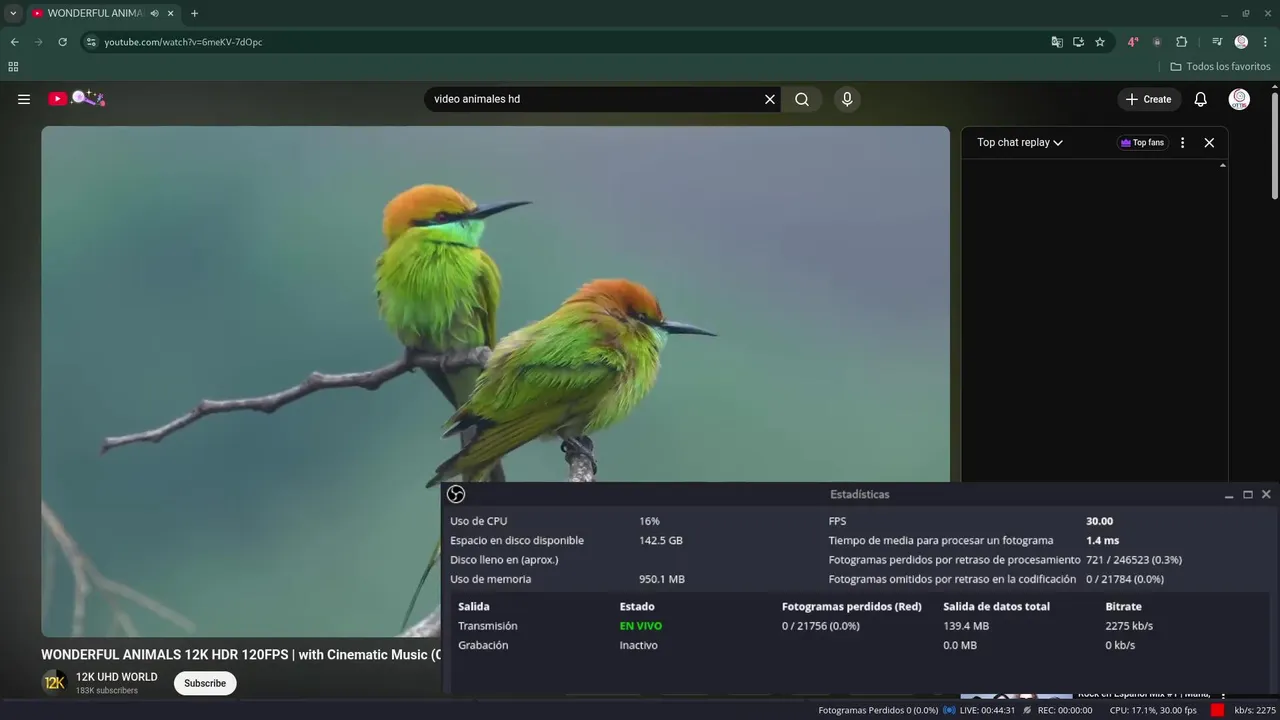Open the media control playlist icon
The height and width of the screenshot is (720, 1280).
pos(1217,42)
